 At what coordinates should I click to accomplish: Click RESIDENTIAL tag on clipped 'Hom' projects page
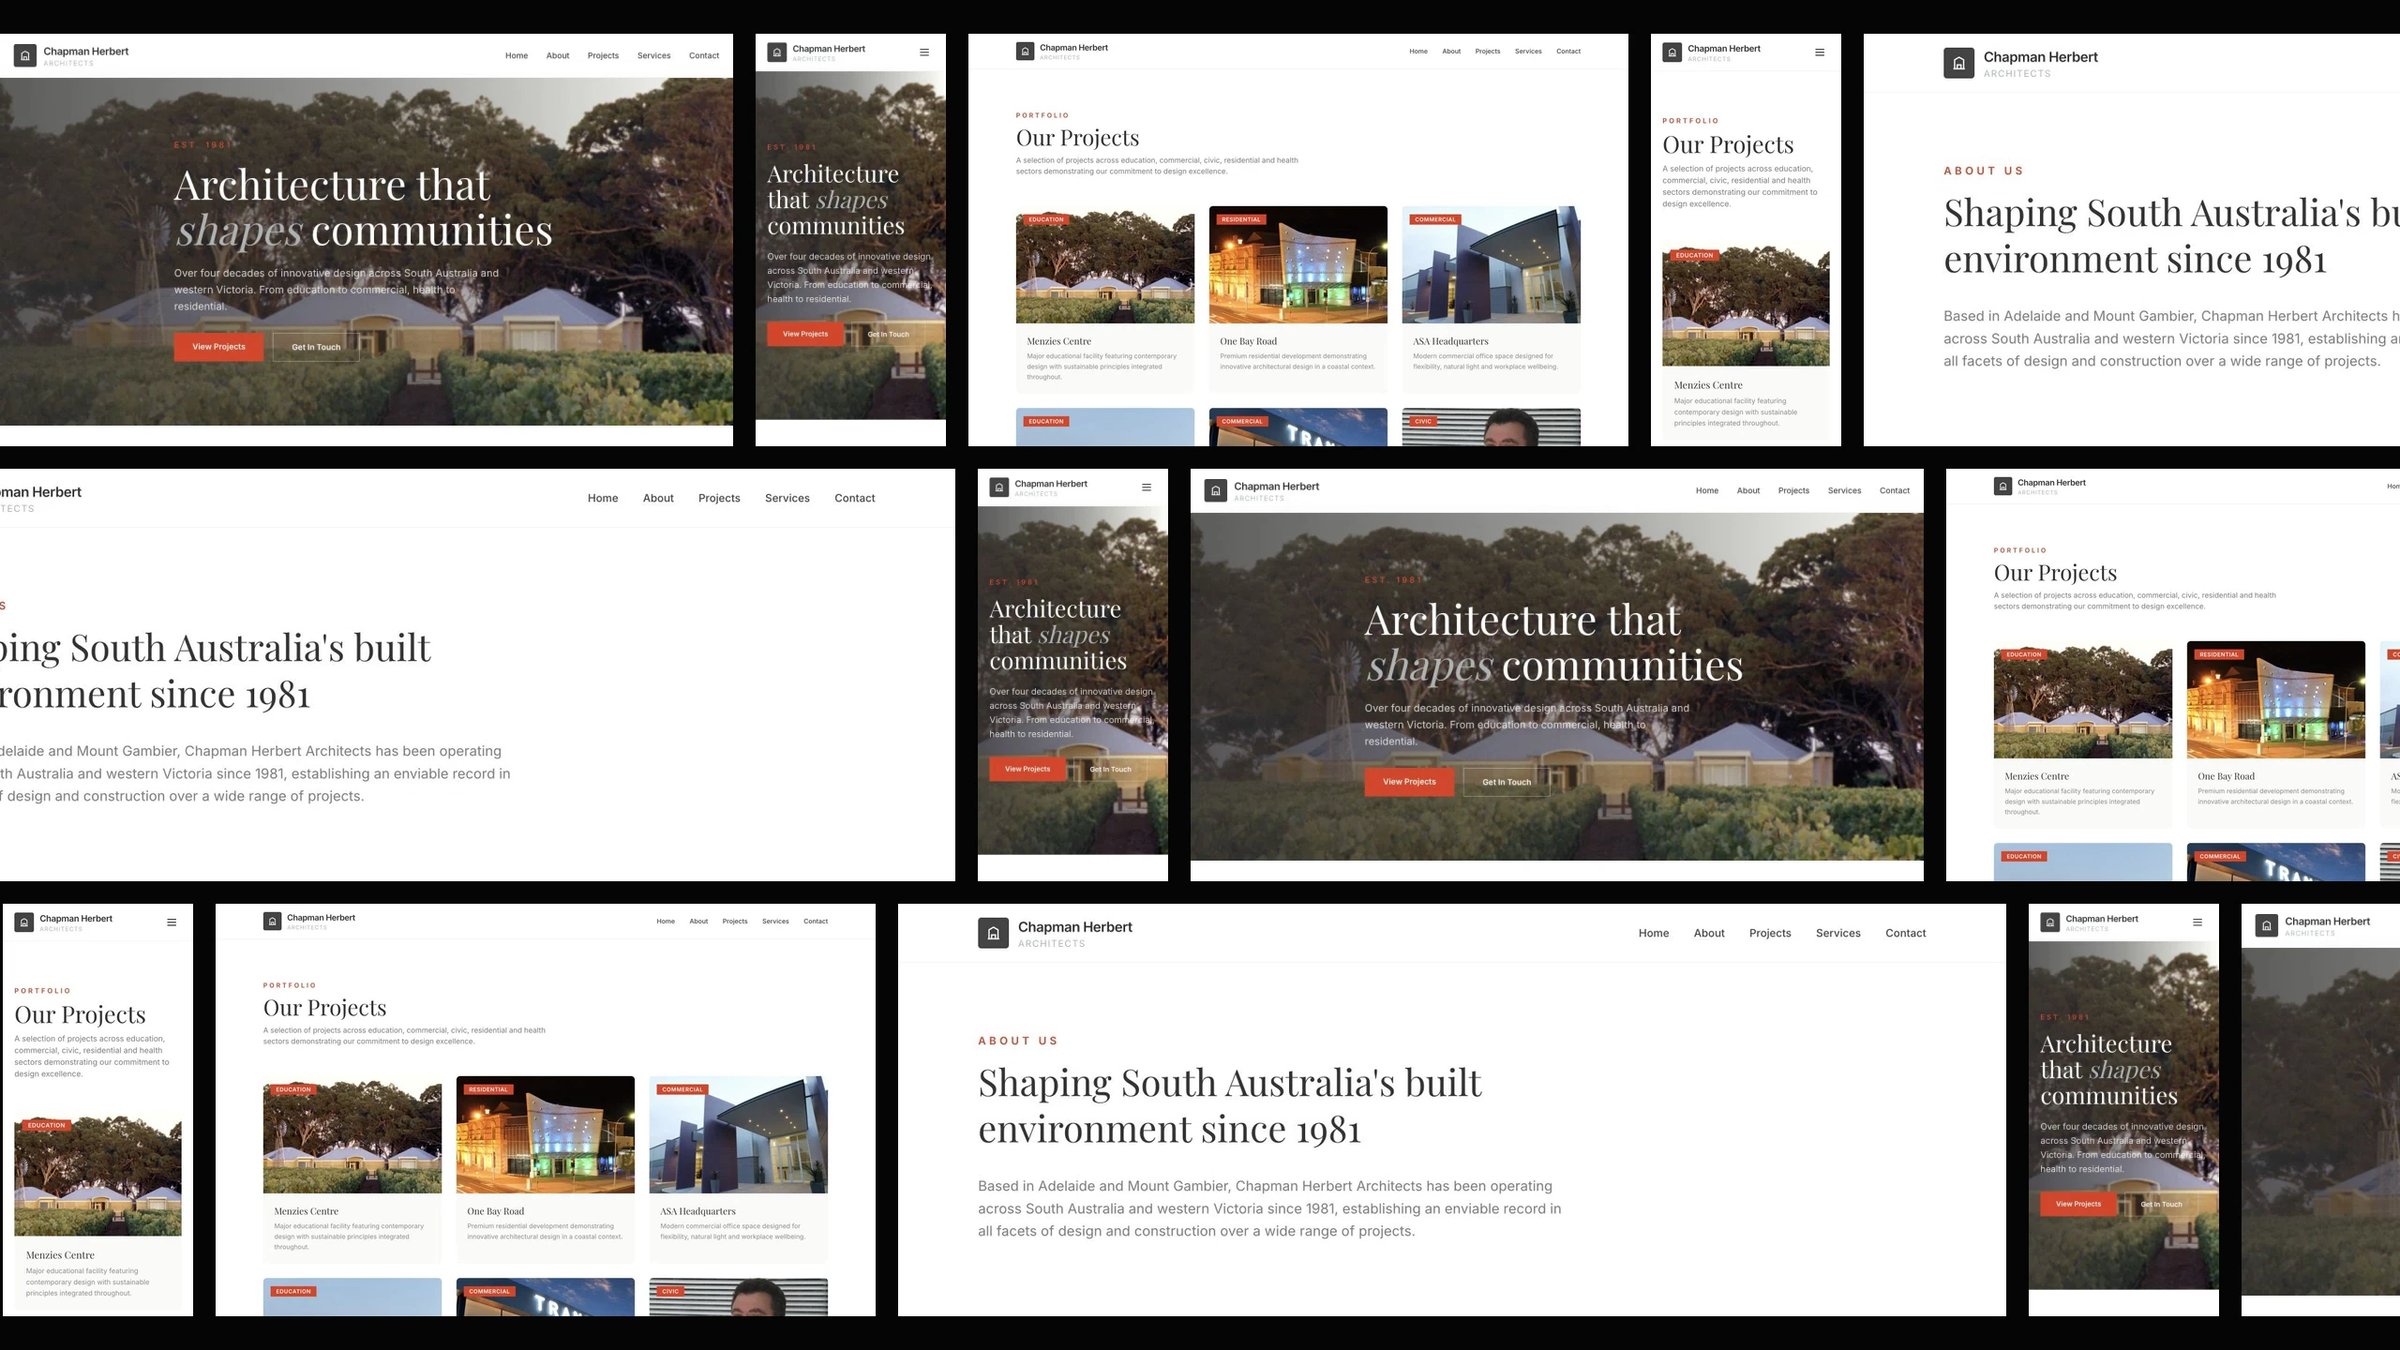(x=2218, y=655)
